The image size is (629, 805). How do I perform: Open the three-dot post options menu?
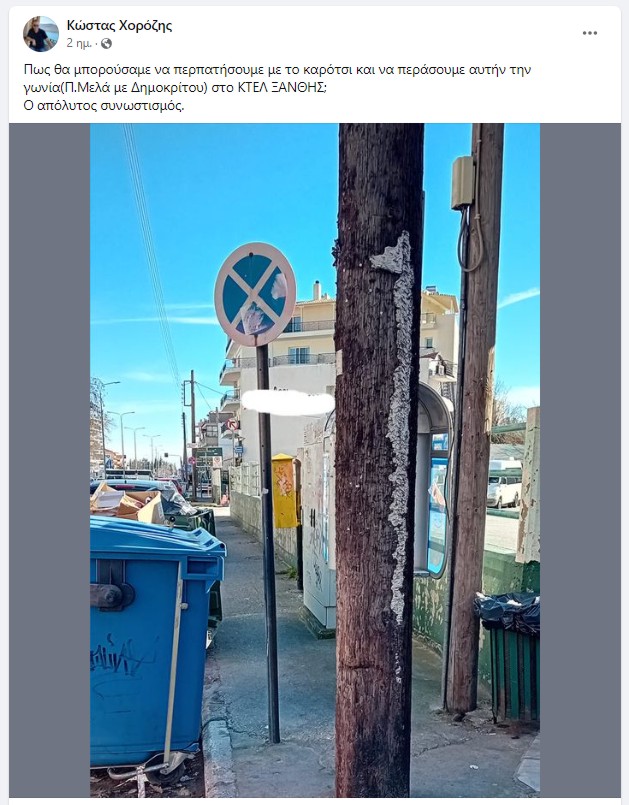click(589, 33)
